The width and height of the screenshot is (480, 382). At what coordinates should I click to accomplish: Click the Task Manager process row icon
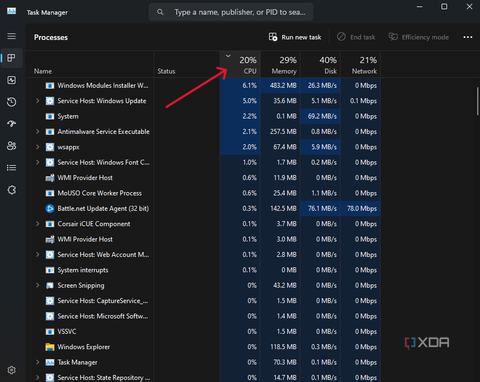point(50,362)
